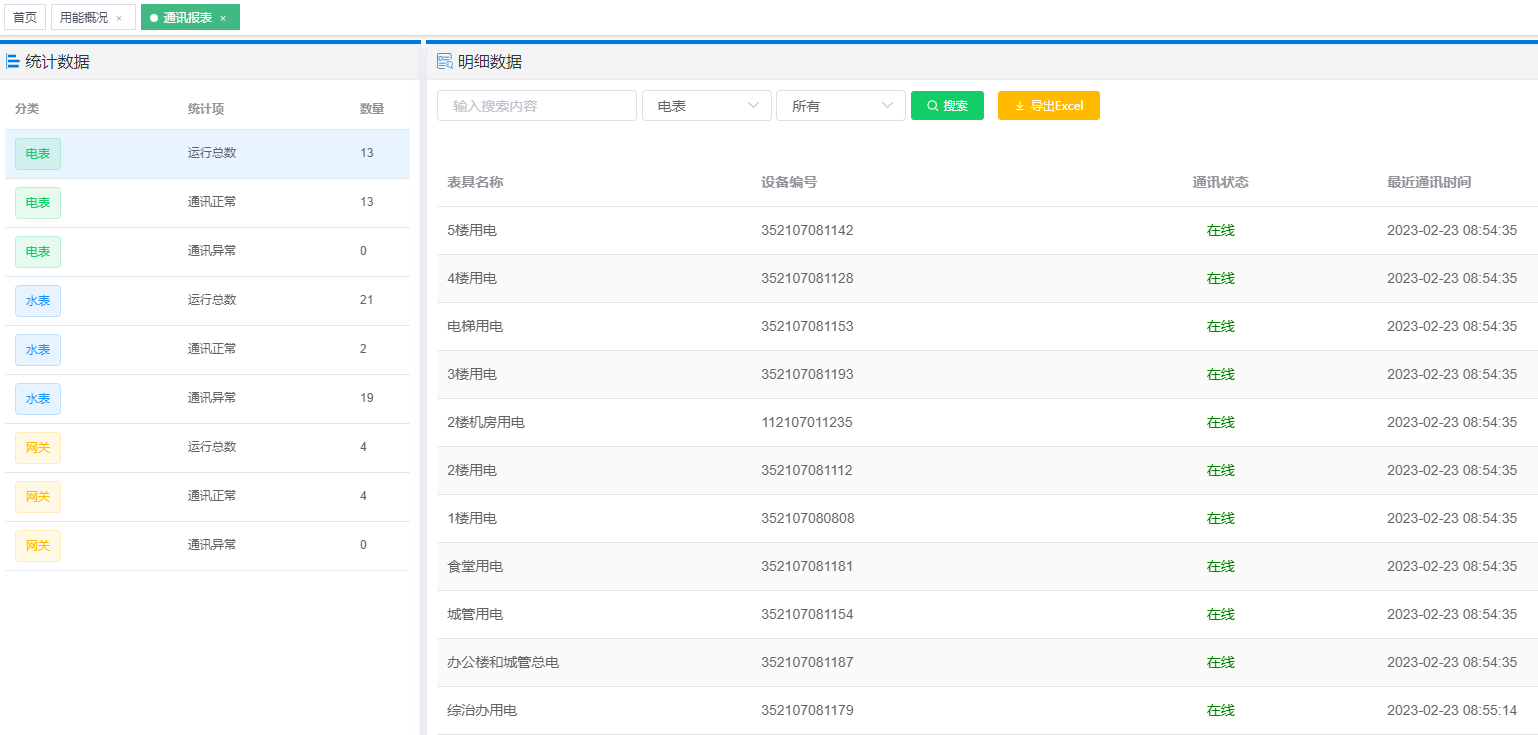Image resolution: width=1538 pixels, height=735 pixels.
Task: Open the 电表 meter type dropdown
Action: coord(706,105)
